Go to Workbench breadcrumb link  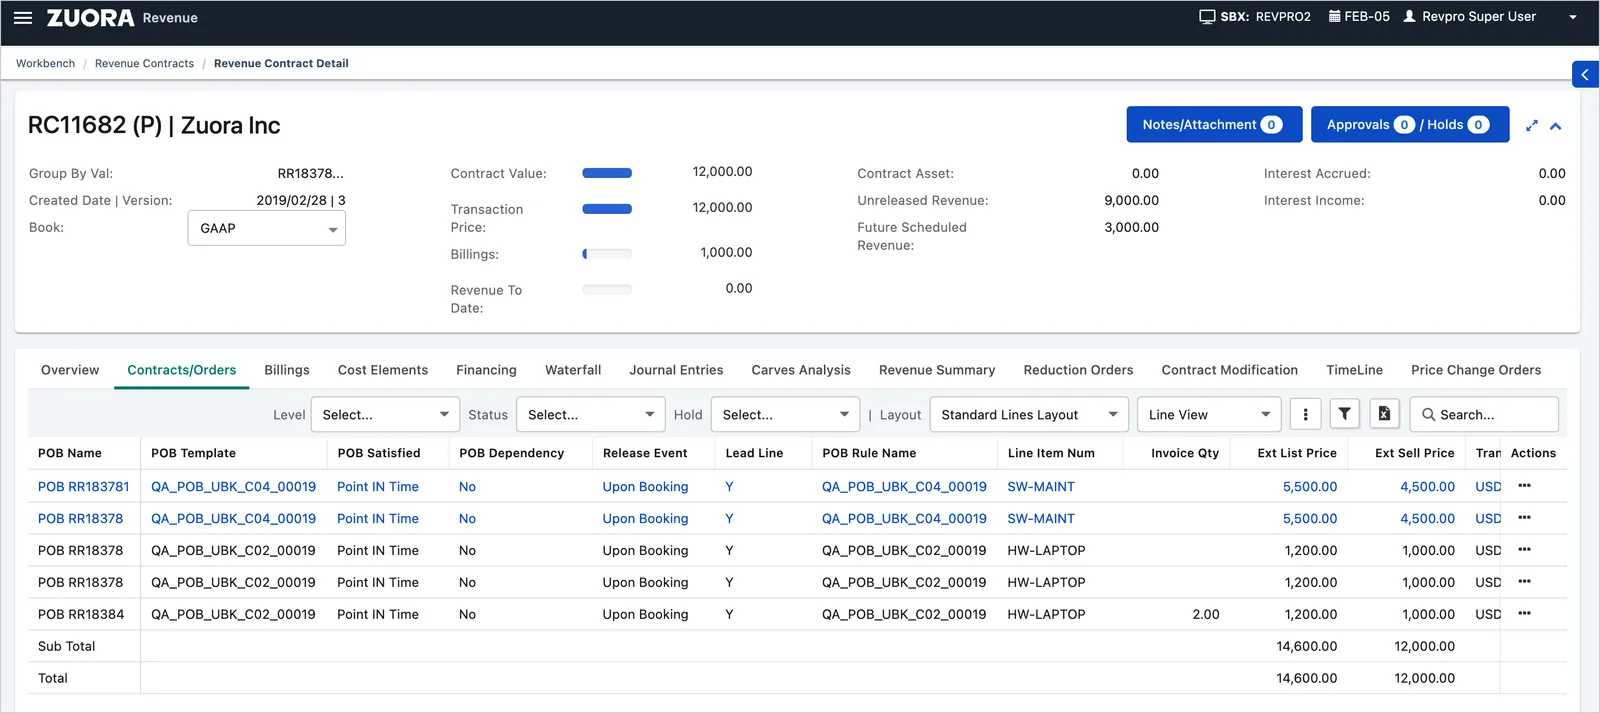46,63
